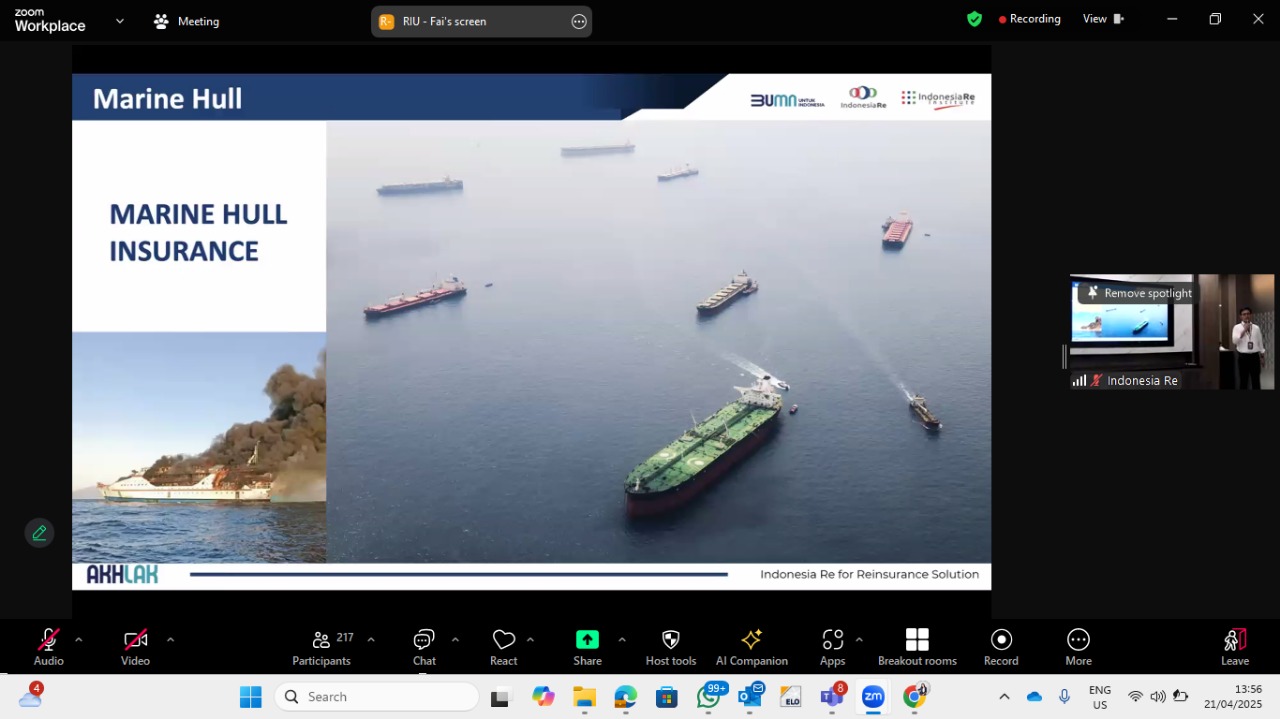Click the green encryption shield icon

974,19
